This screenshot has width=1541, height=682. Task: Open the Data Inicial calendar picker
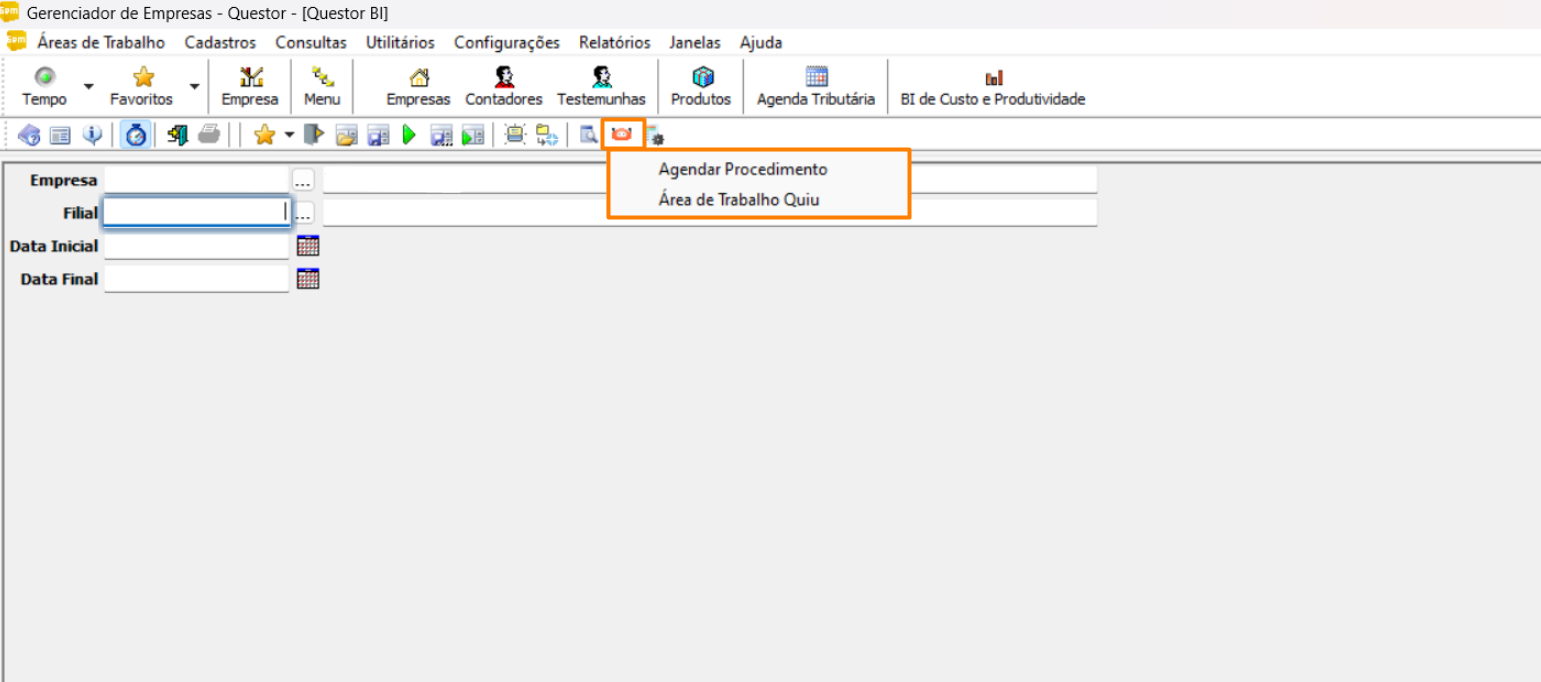coord(308,246)
